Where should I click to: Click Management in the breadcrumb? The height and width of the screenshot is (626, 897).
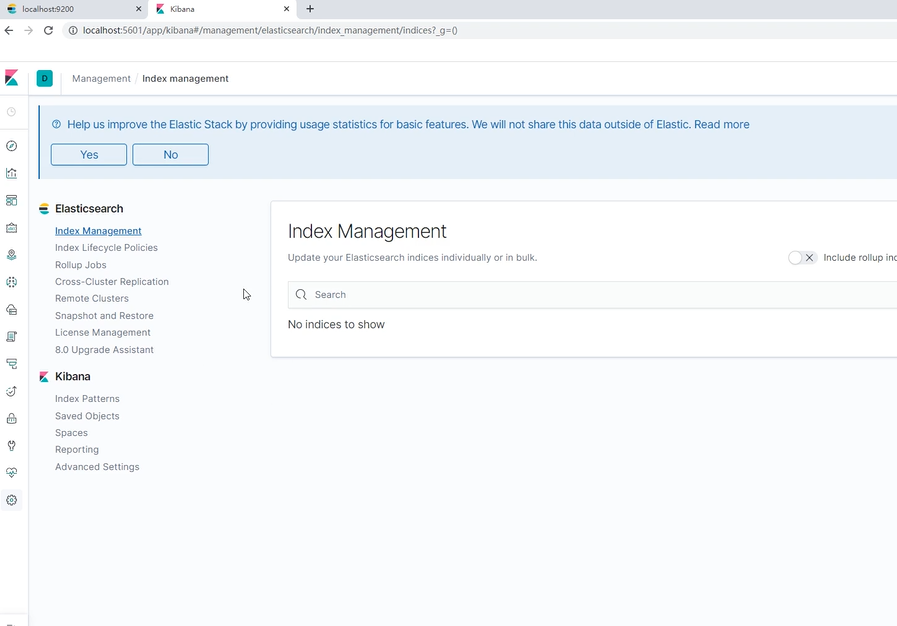[x=101, y=78]
